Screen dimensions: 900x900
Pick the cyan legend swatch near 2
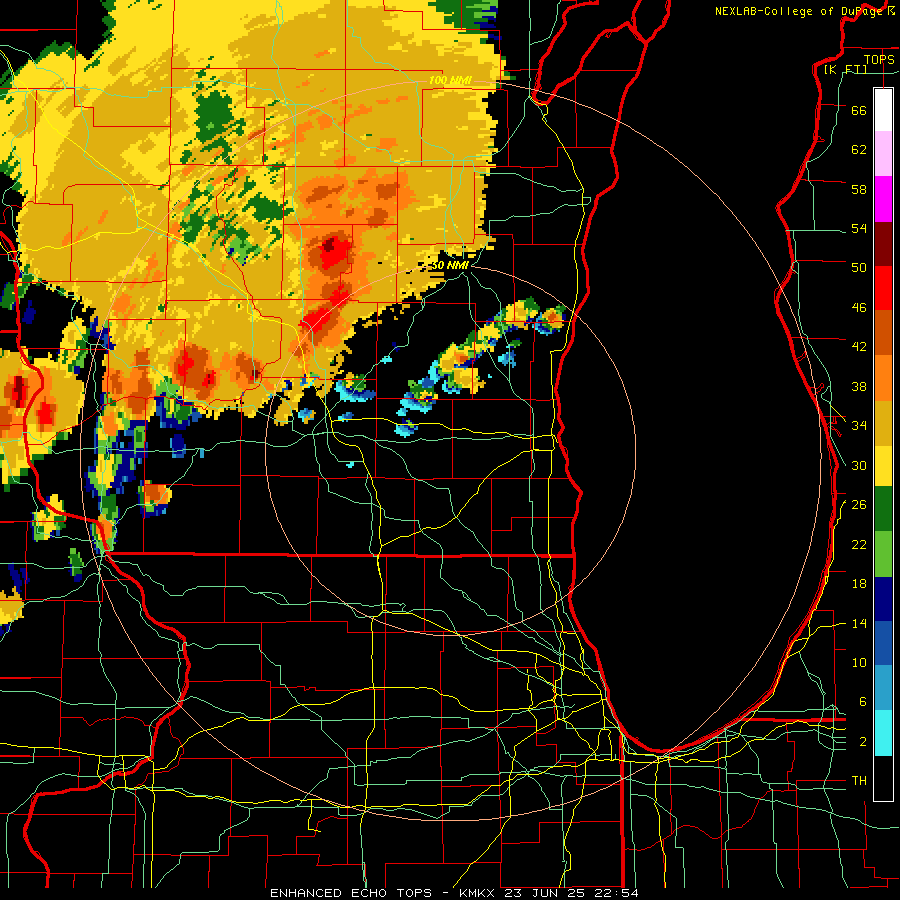point(883,733)
